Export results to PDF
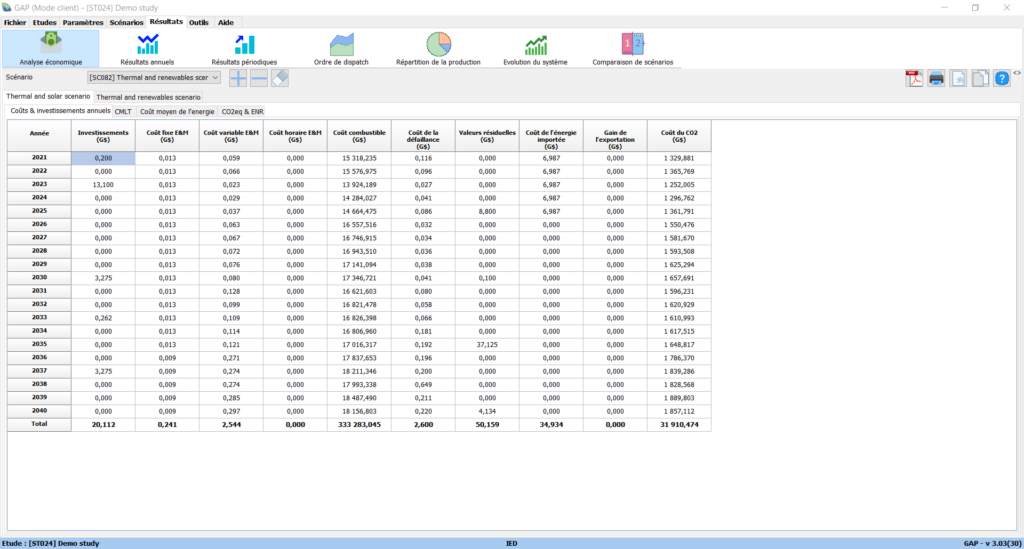Viewport: 1024px width, 549px height. (x=914, y=79)
